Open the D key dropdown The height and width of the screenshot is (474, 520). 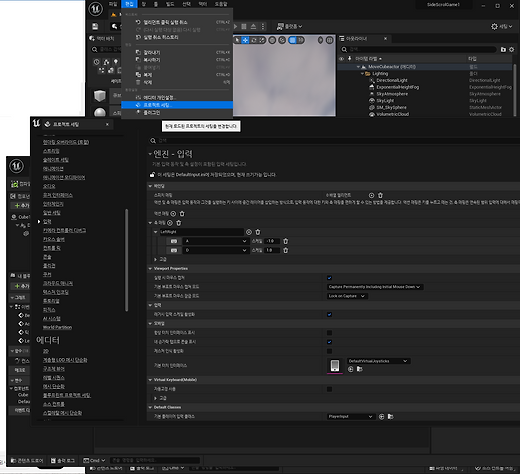[x=215, y=250]
